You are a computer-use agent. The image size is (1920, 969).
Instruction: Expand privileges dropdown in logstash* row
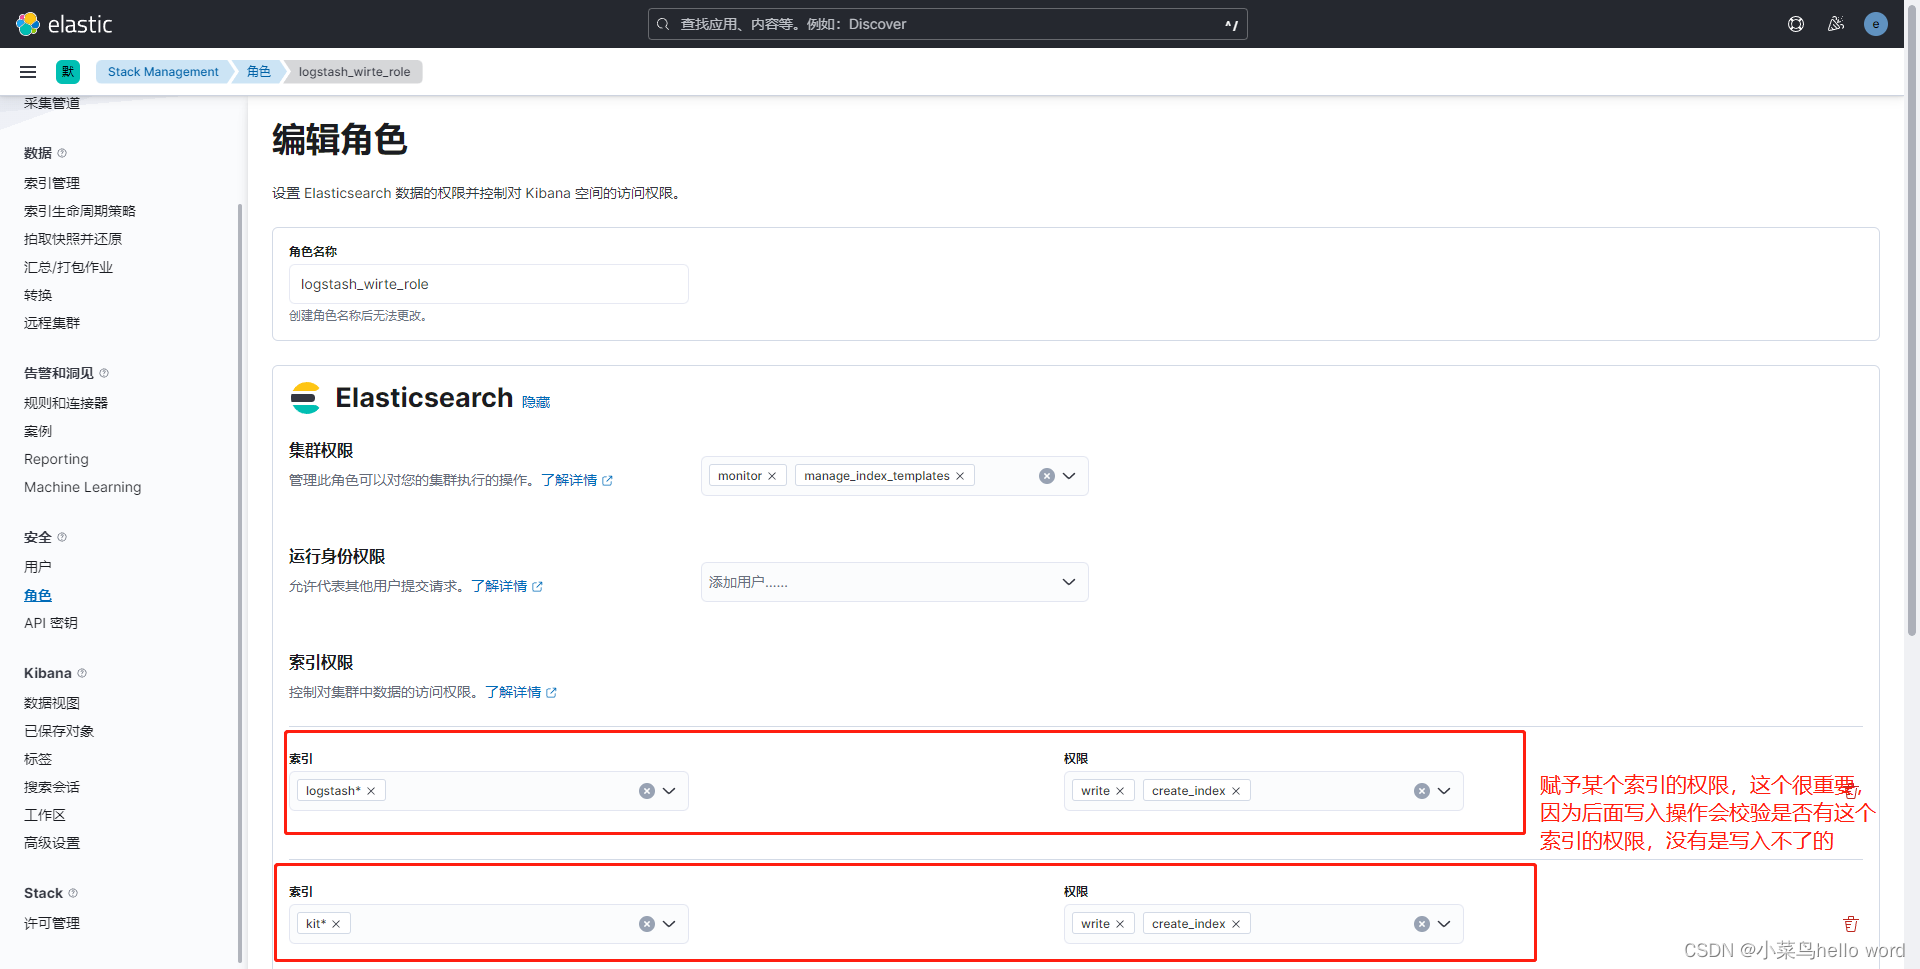pos(1444,791)
